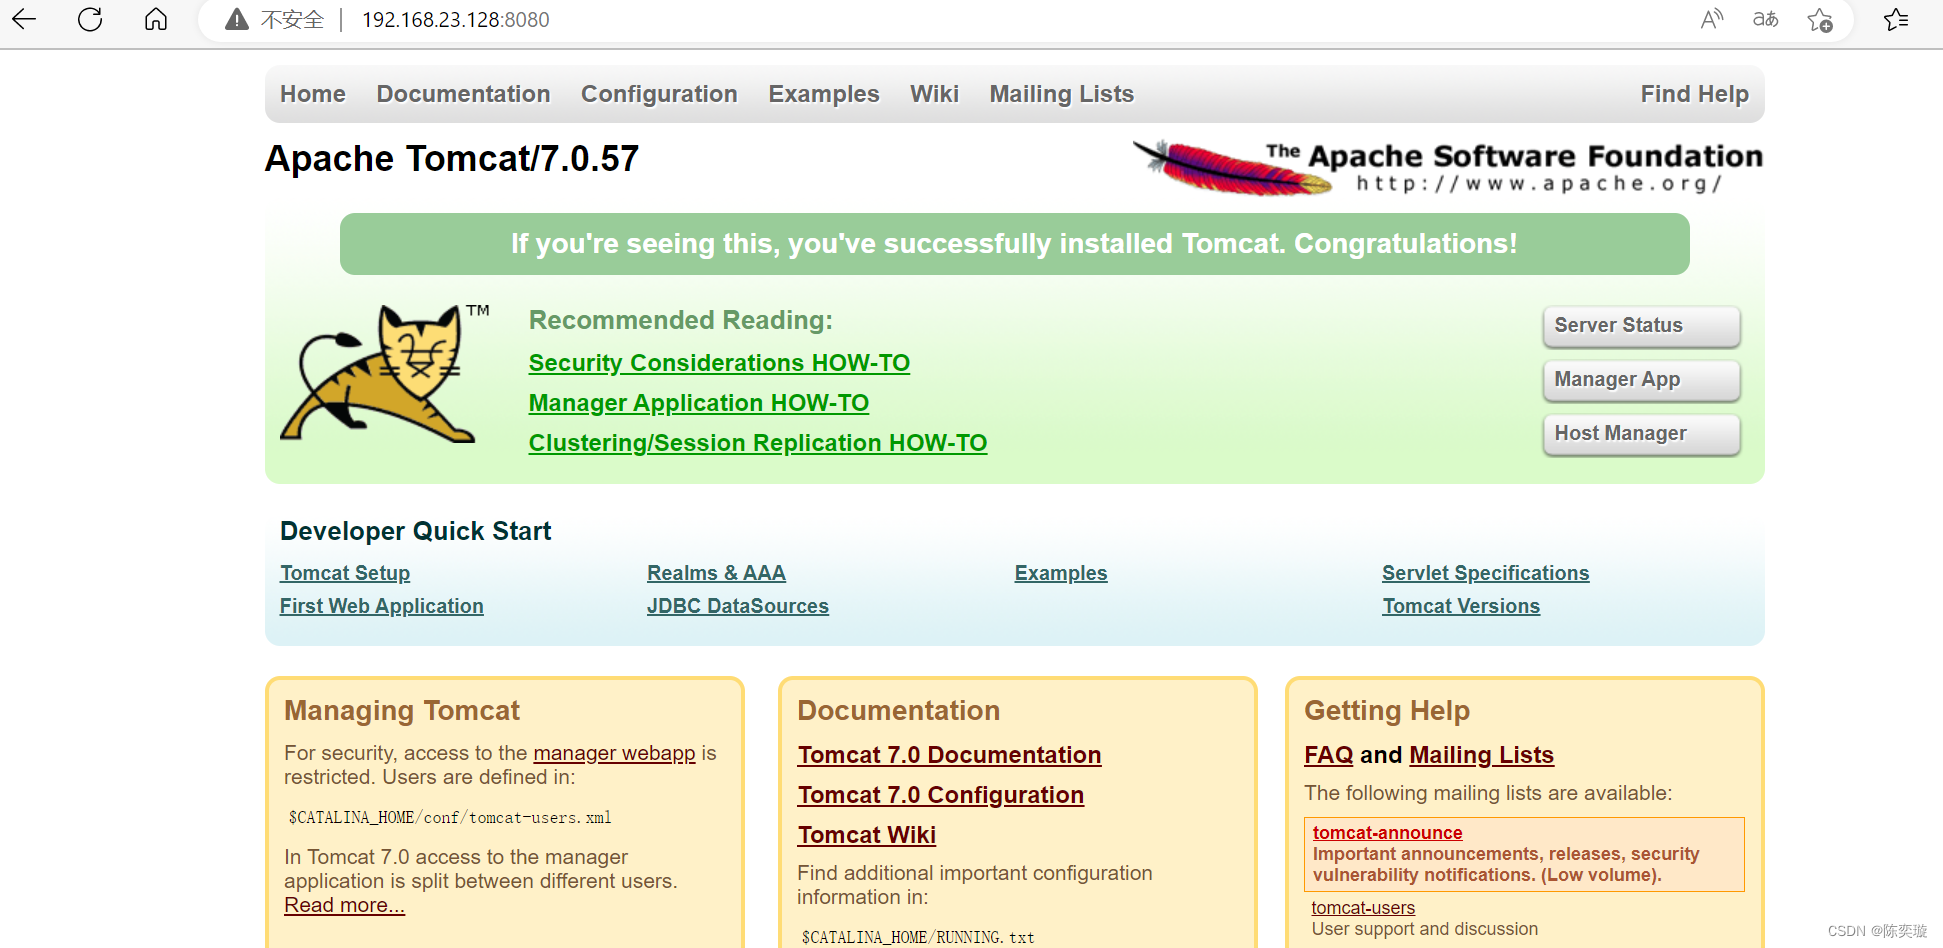
Task: Click the Host Manager button
Action: 1641,434
